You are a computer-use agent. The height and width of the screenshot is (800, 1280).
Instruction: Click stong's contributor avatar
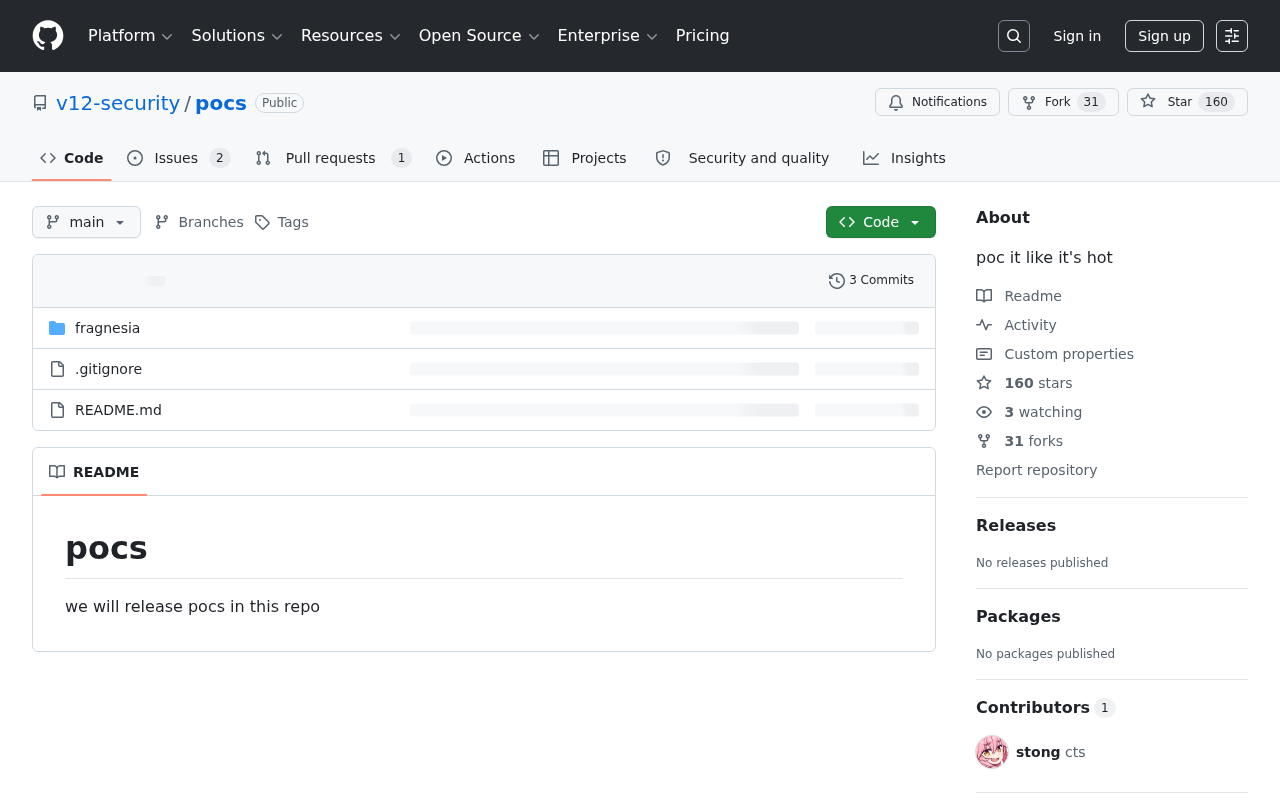tap(992, 752)
